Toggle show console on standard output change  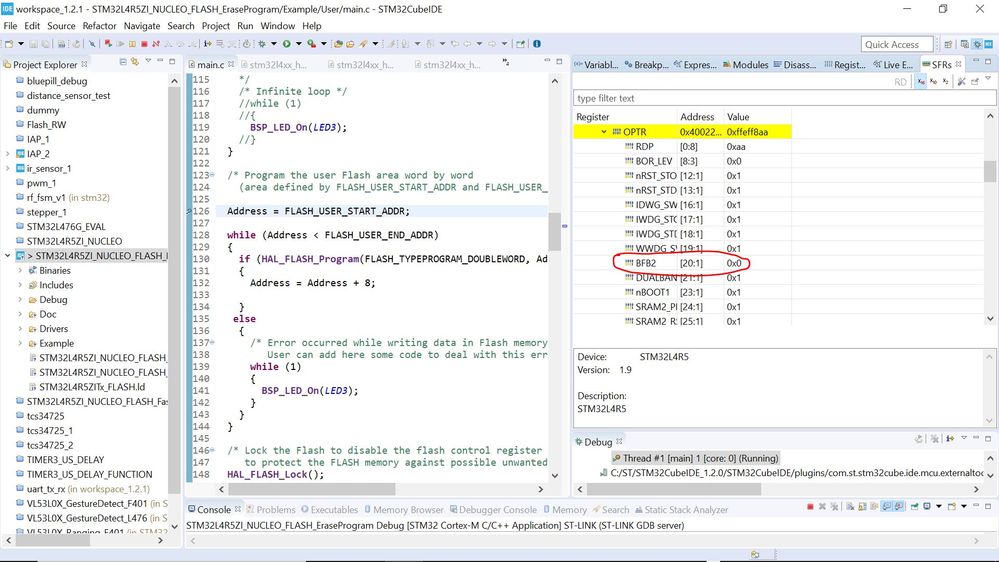(x=886, y=507)
